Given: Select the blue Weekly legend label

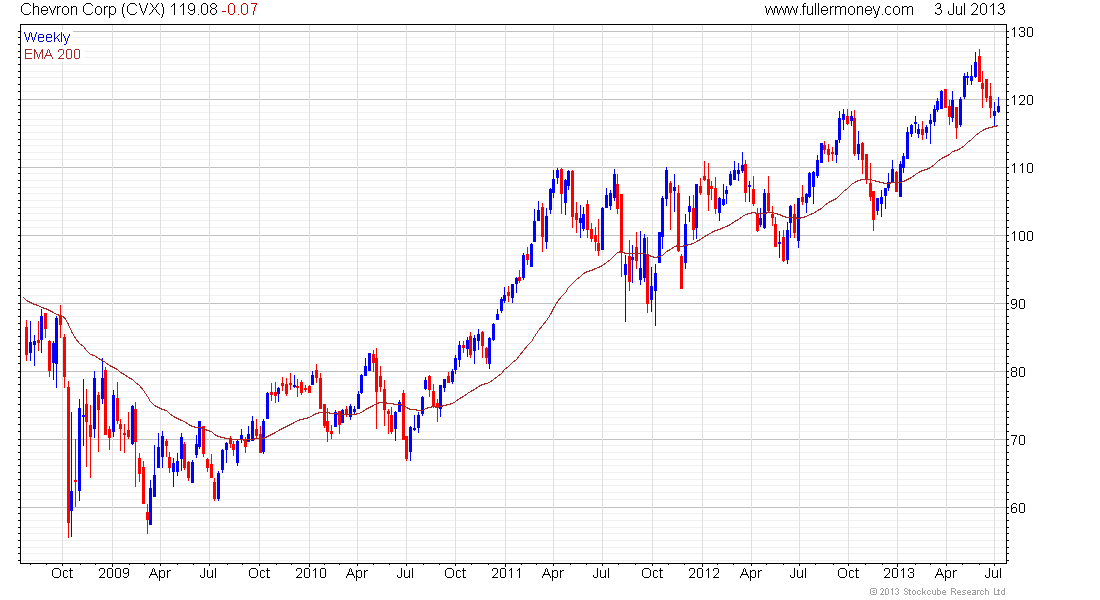Looking at the screenshot, I should [x=47, y=37].
